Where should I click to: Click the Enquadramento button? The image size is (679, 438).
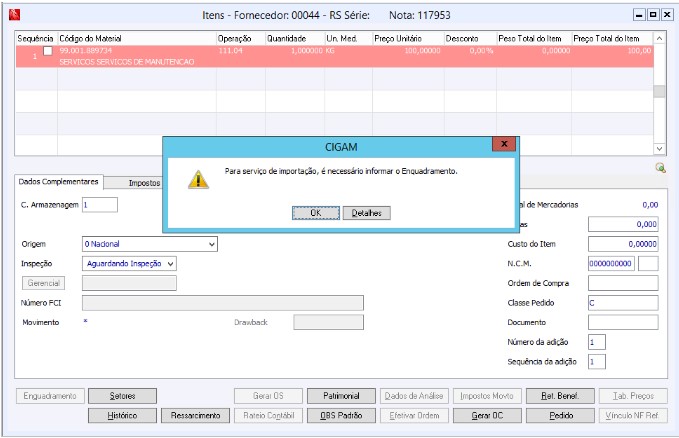(x=50, y=396)
